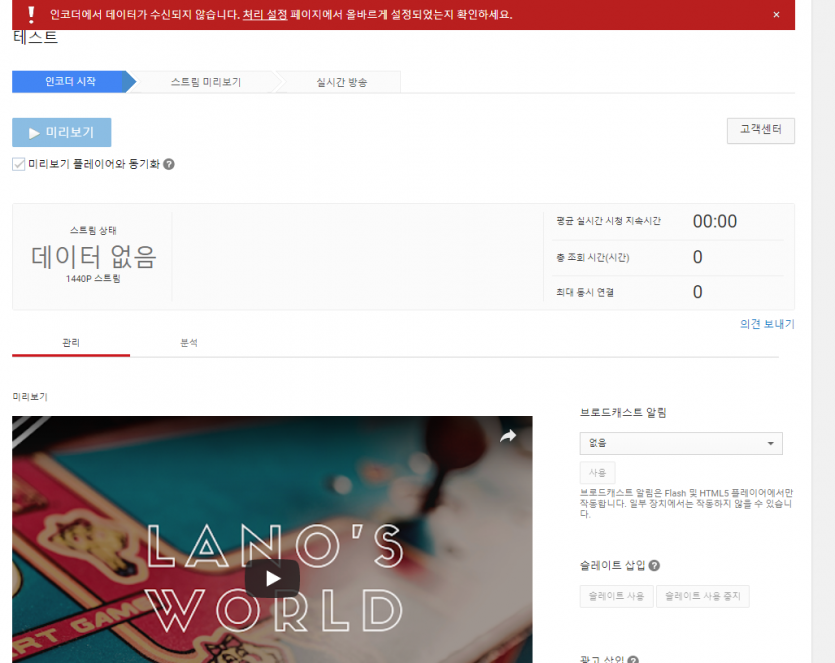Switch to the 분석 tab
Viewport: 835px width, 663px height.
(x=189, y=342)
